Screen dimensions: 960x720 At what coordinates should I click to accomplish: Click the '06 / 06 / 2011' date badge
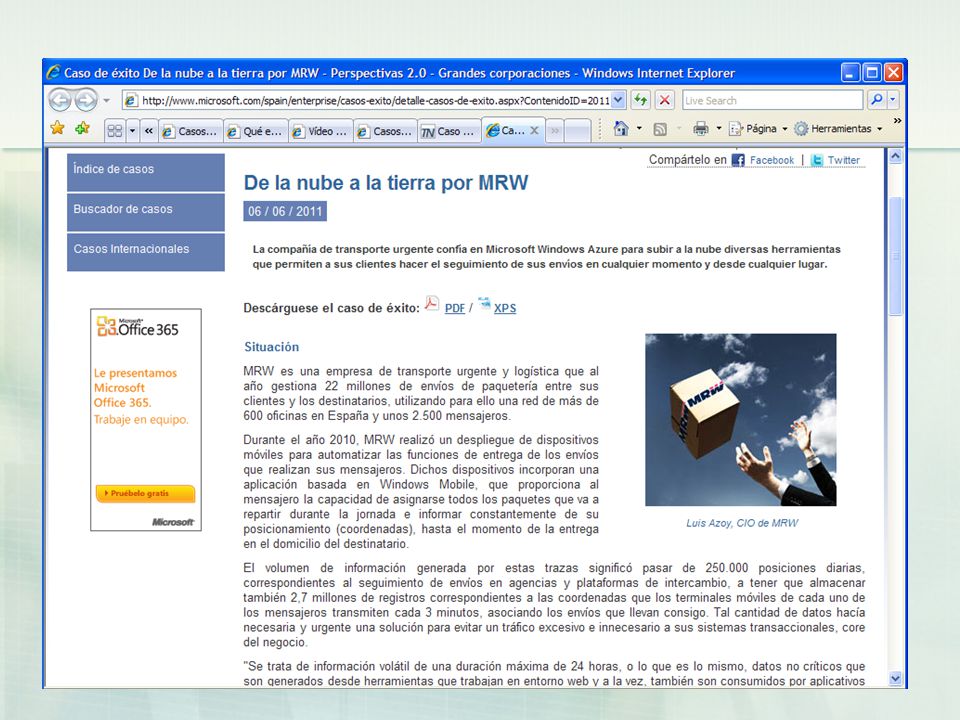pyautogui.click(x=285, y=211)
